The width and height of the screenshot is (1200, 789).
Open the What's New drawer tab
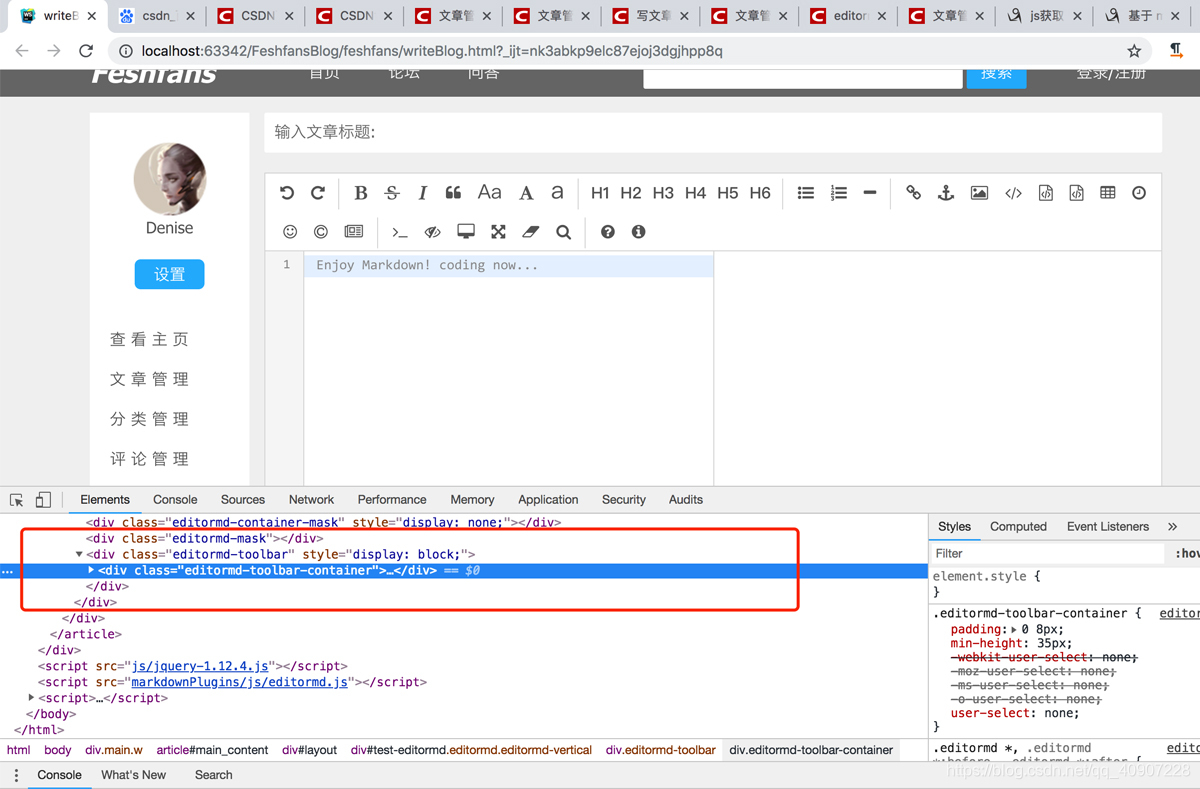[133, 775]
